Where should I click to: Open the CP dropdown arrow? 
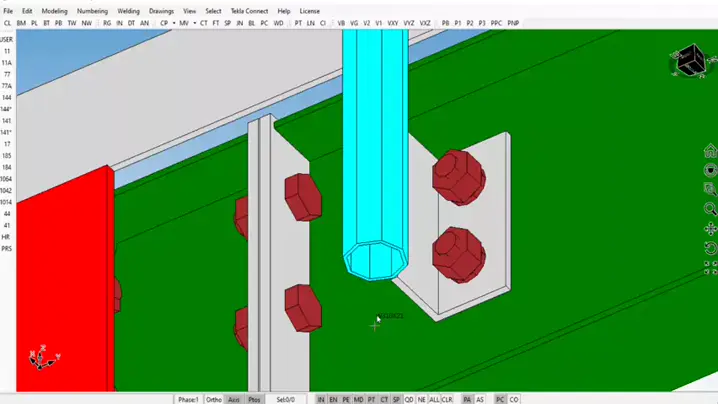(x=173, y=22)
